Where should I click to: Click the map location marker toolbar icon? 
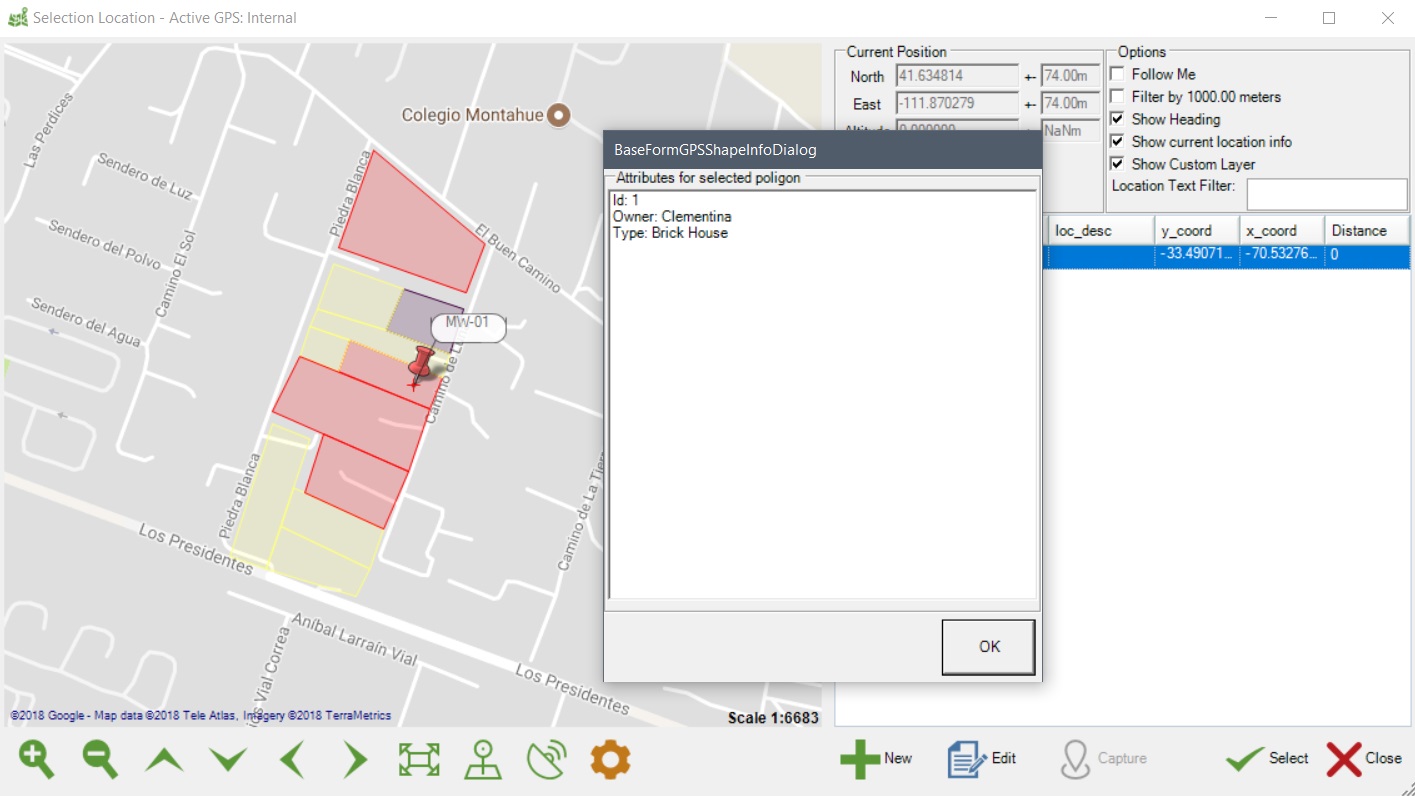483,760
